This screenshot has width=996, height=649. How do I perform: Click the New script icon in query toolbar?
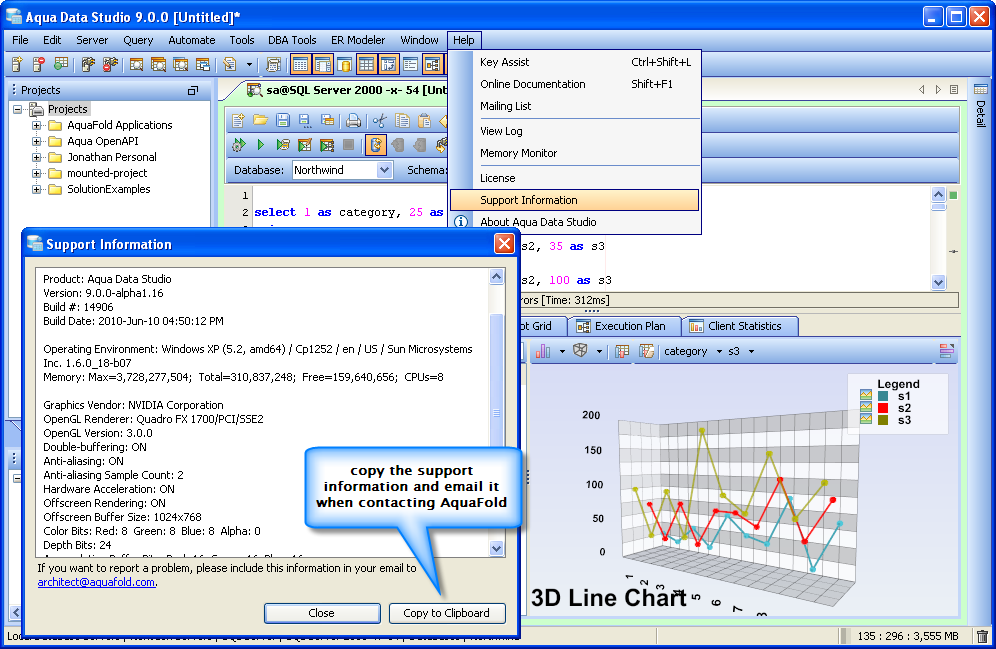coord(238,121)
